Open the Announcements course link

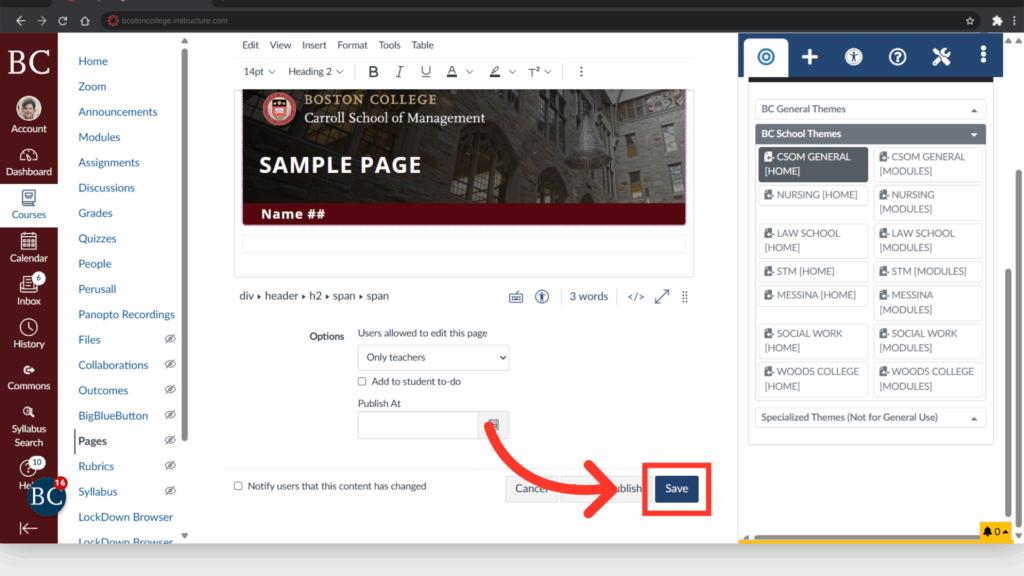(118, 112)
